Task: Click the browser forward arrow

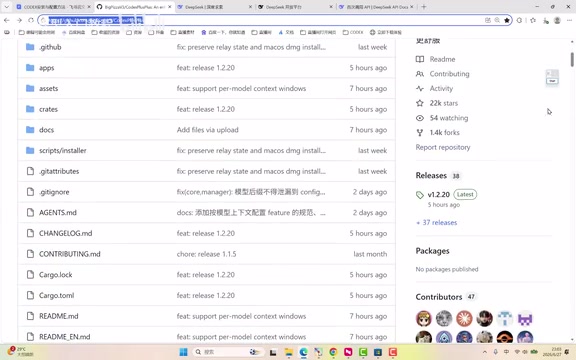Action: pyautogui.click(x=19, y=20)
